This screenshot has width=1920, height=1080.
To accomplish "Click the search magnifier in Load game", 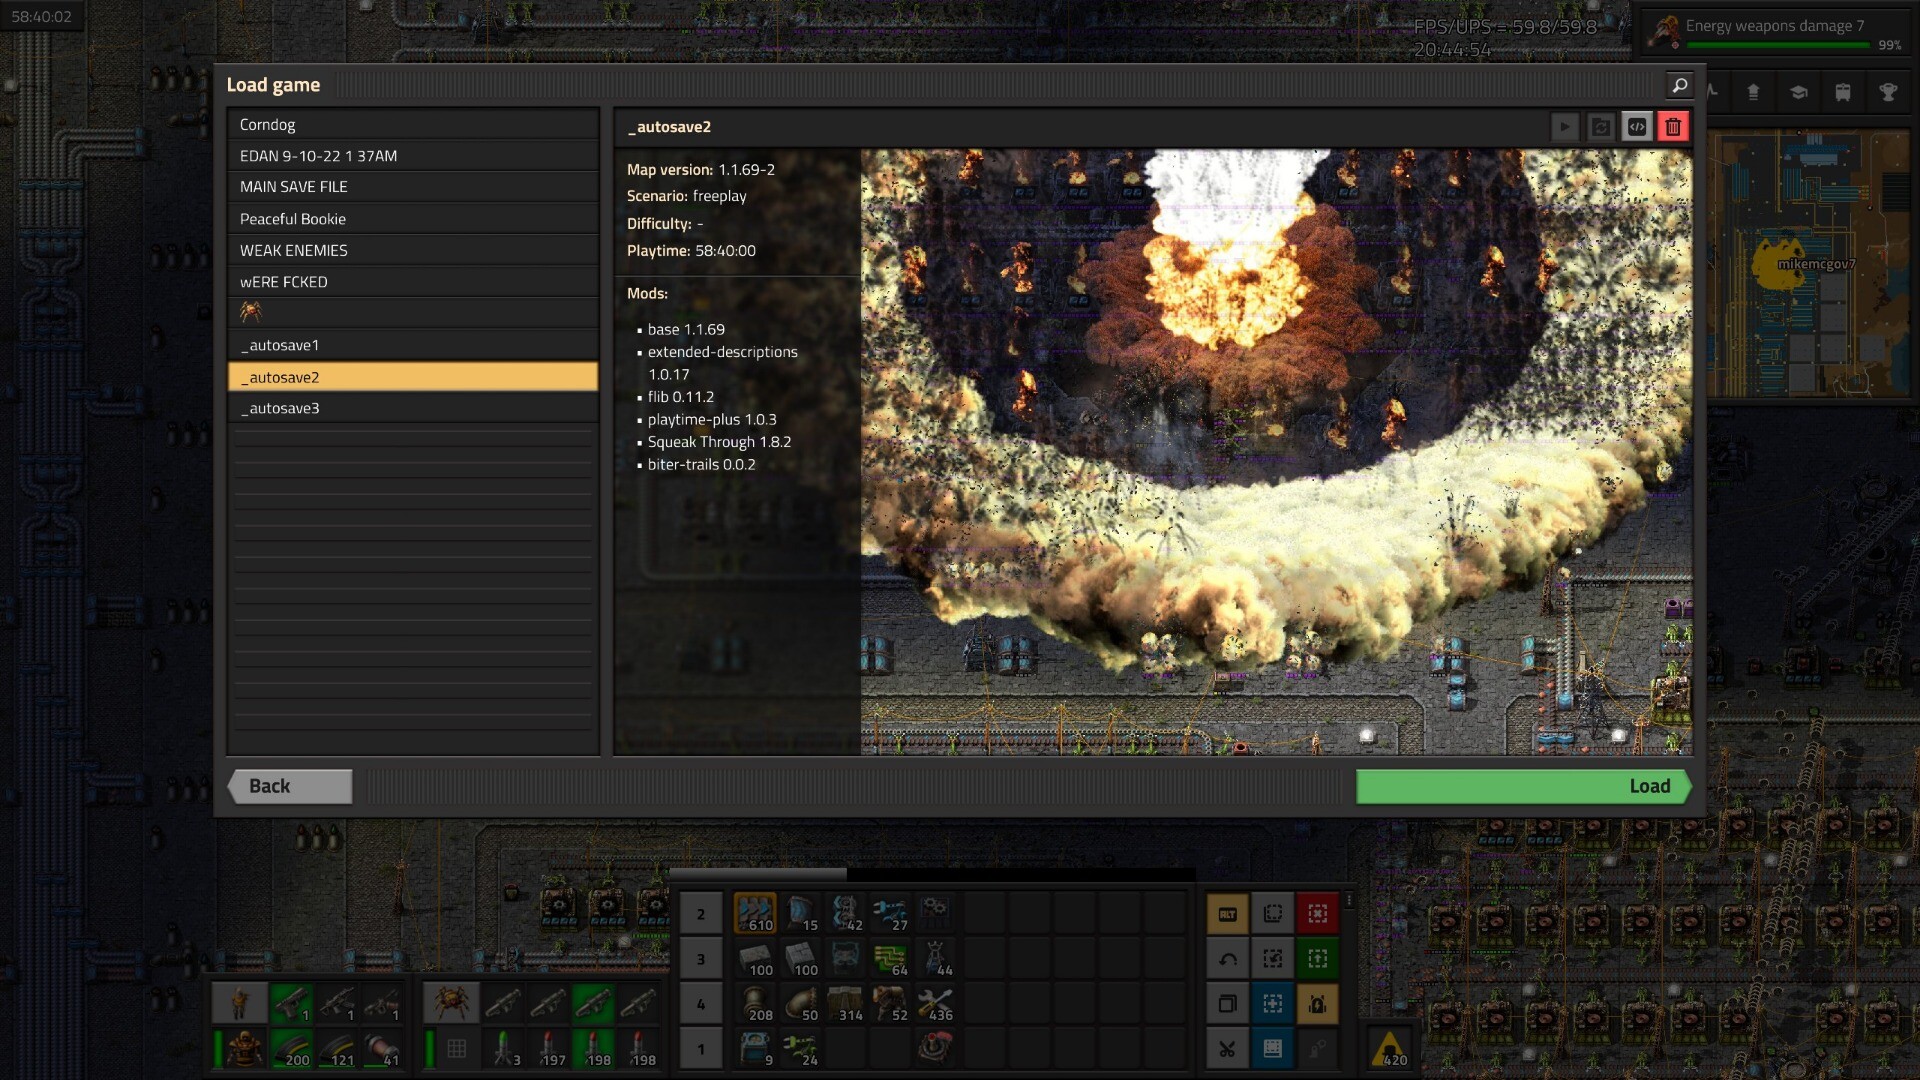I will [1680, 86].
